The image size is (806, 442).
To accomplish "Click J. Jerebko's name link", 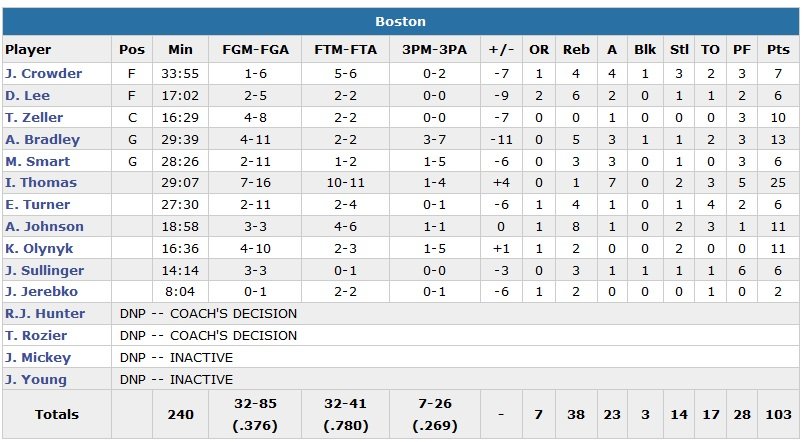I will pyautogui.click(x=41, y=292).
